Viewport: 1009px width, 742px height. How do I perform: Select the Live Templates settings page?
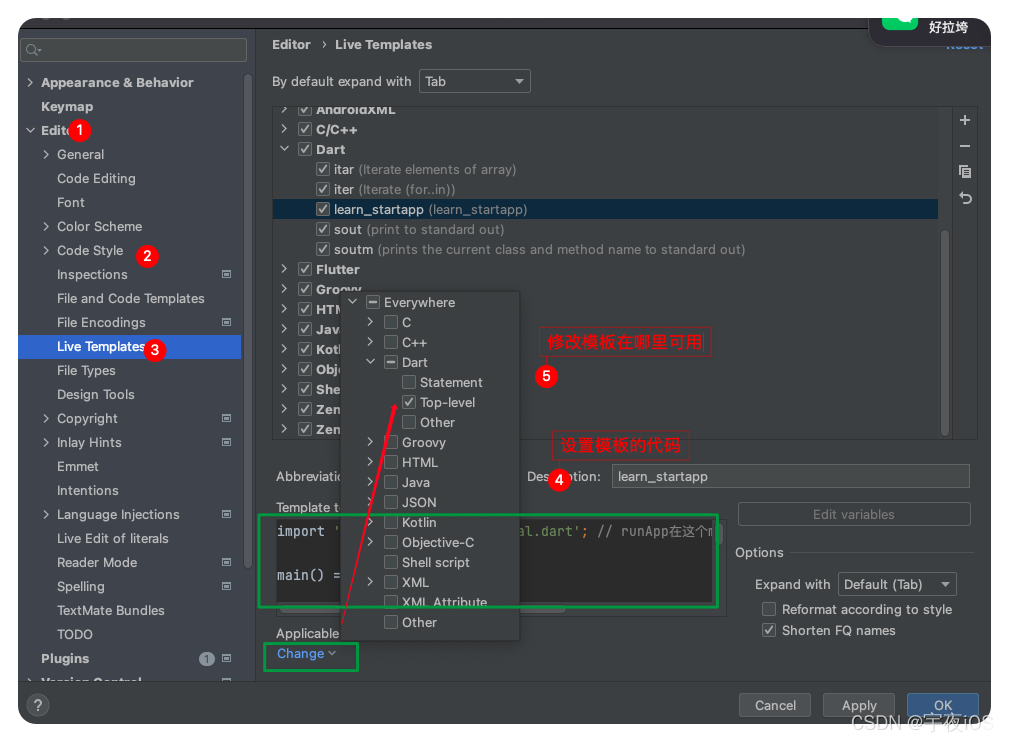tap(130, 346)
